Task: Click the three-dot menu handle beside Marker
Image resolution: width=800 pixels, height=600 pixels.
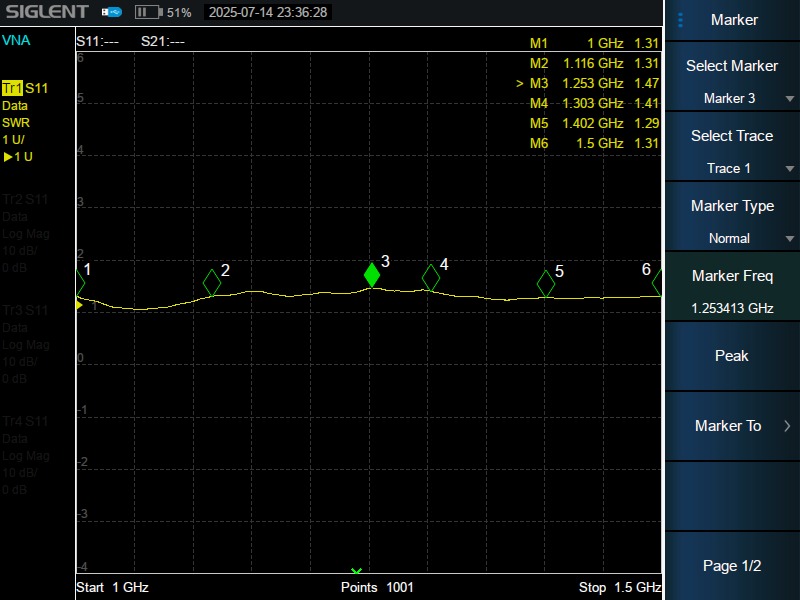Action: pos(680,20)
